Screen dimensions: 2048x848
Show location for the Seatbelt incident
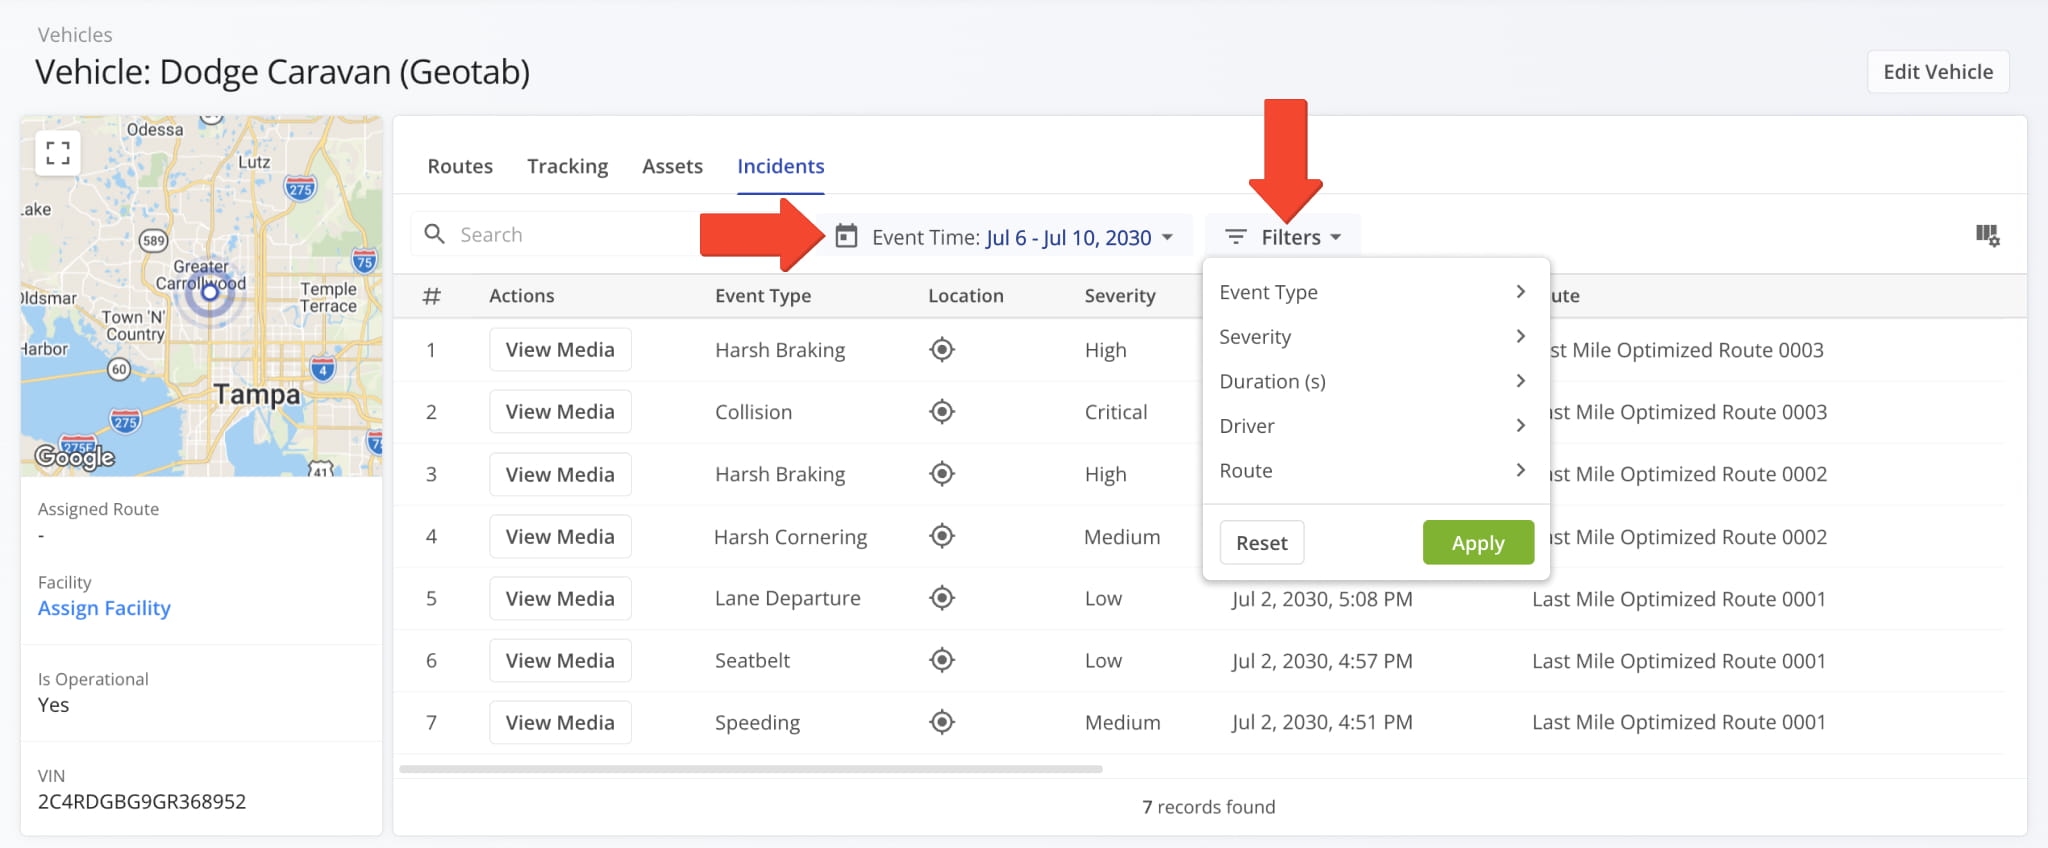[942, 660]
